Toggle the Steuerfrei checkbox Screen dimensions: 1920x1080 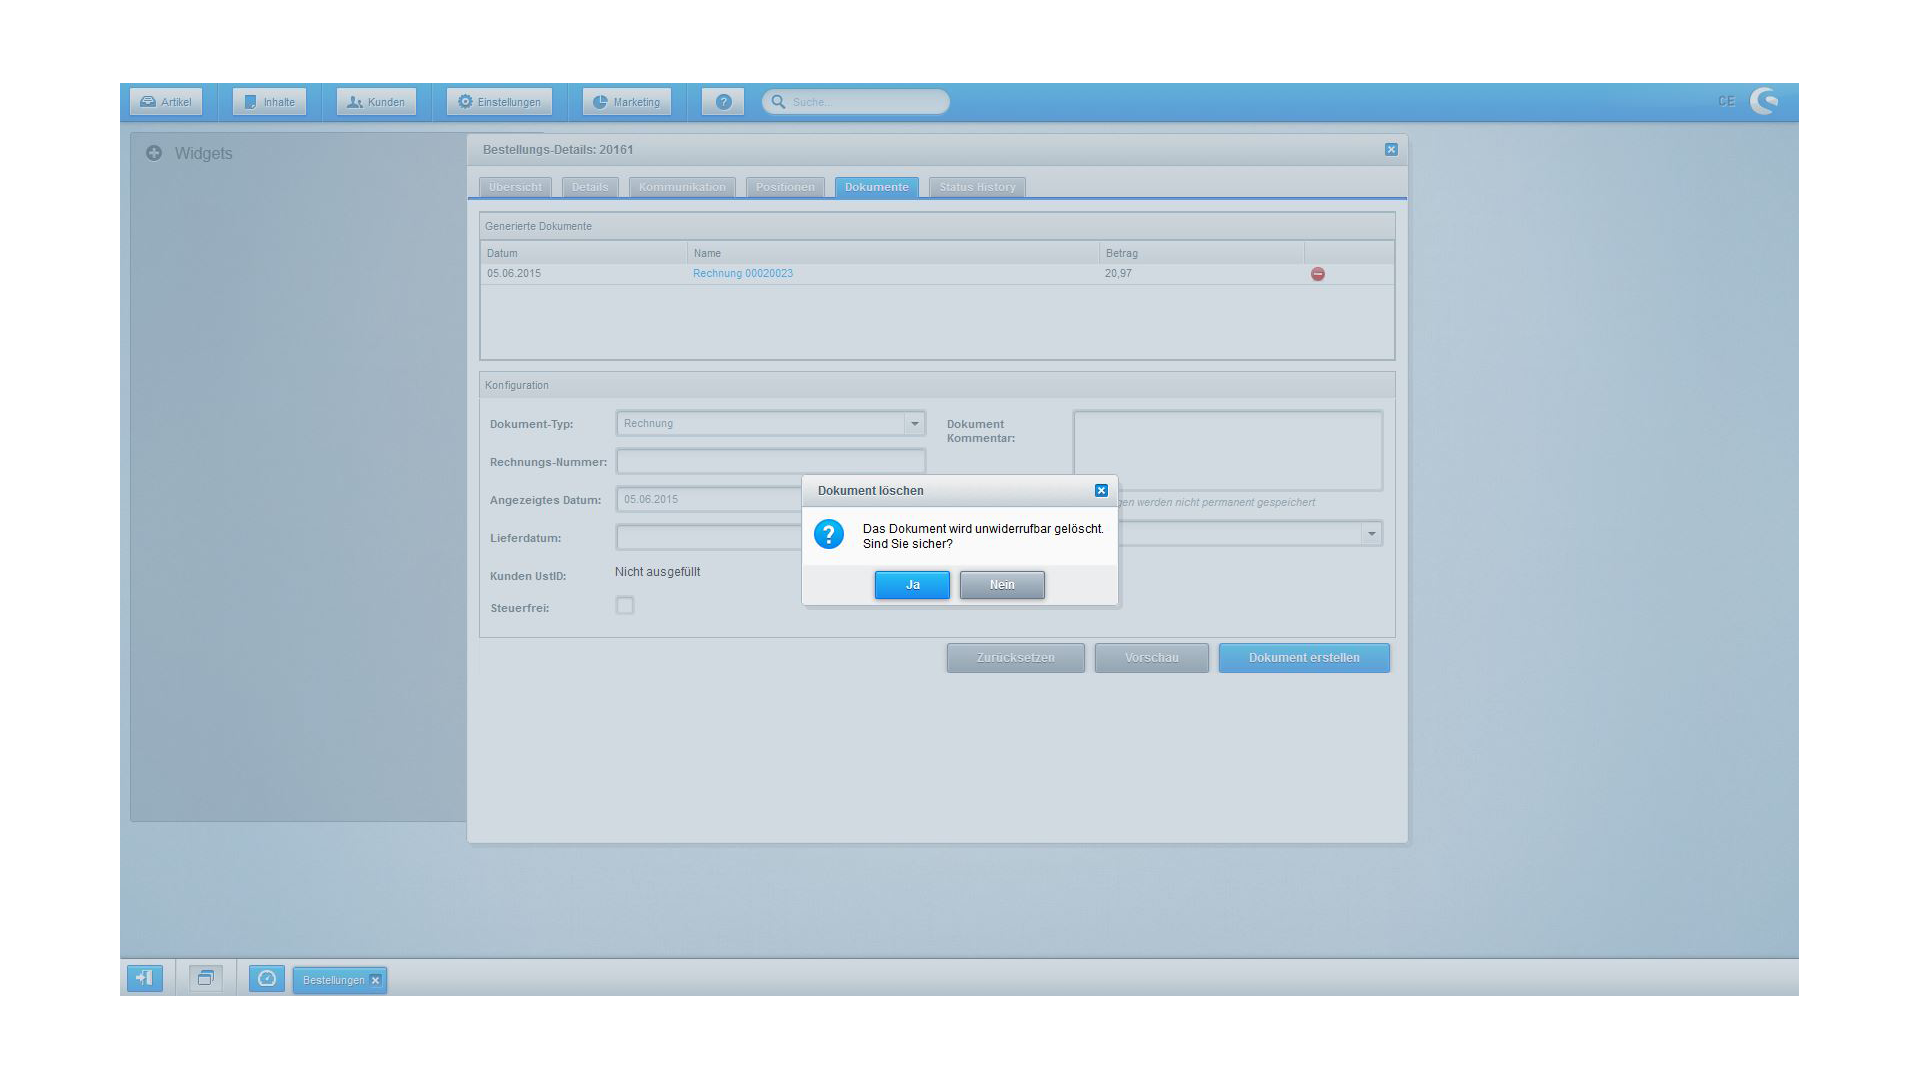[x=625, y=606]
